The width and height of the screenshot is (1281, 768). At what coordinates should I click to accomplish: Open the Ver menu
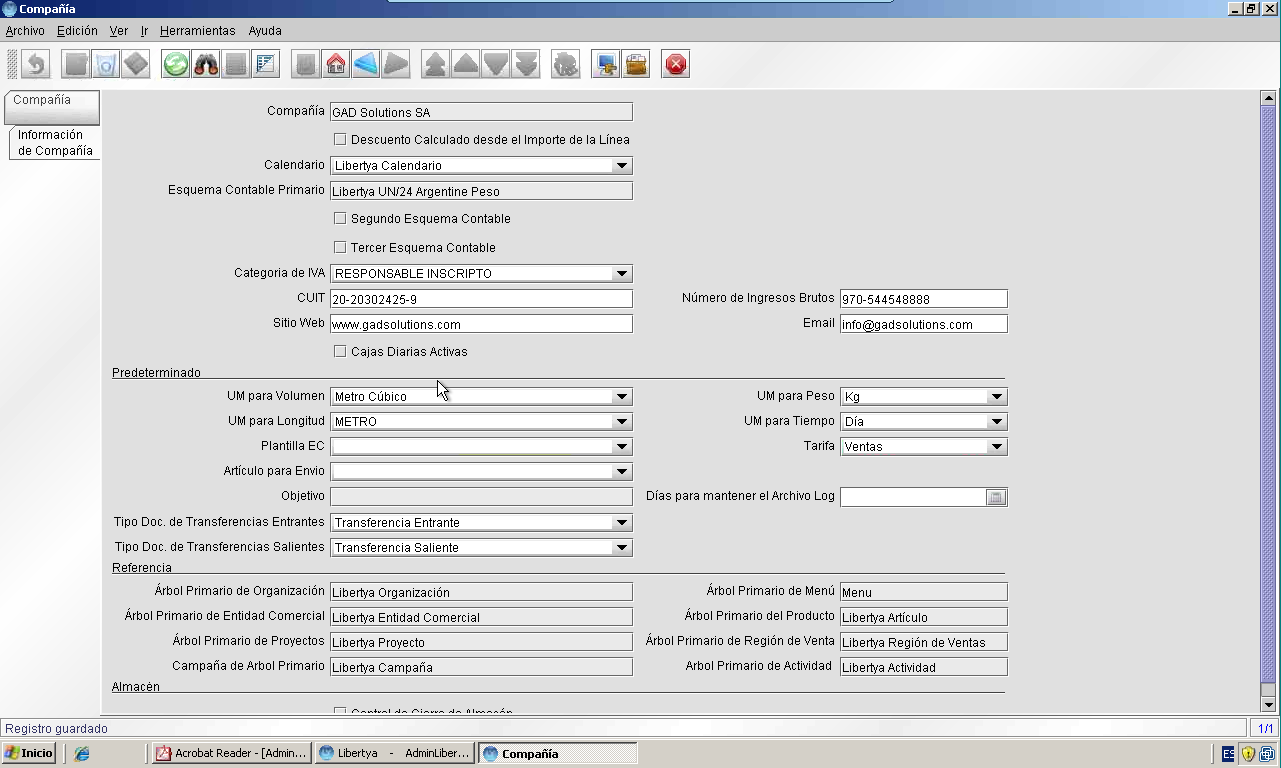point(119,31)
